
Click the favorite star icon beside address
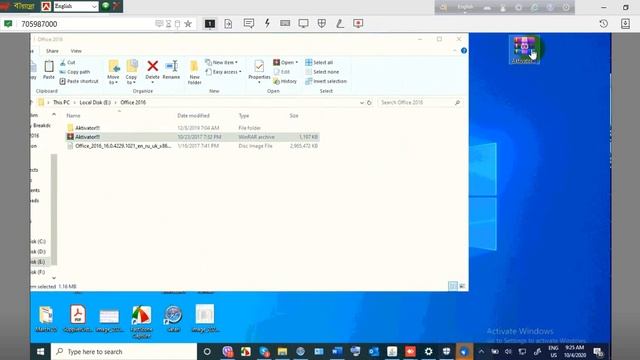tap(188, 24)
